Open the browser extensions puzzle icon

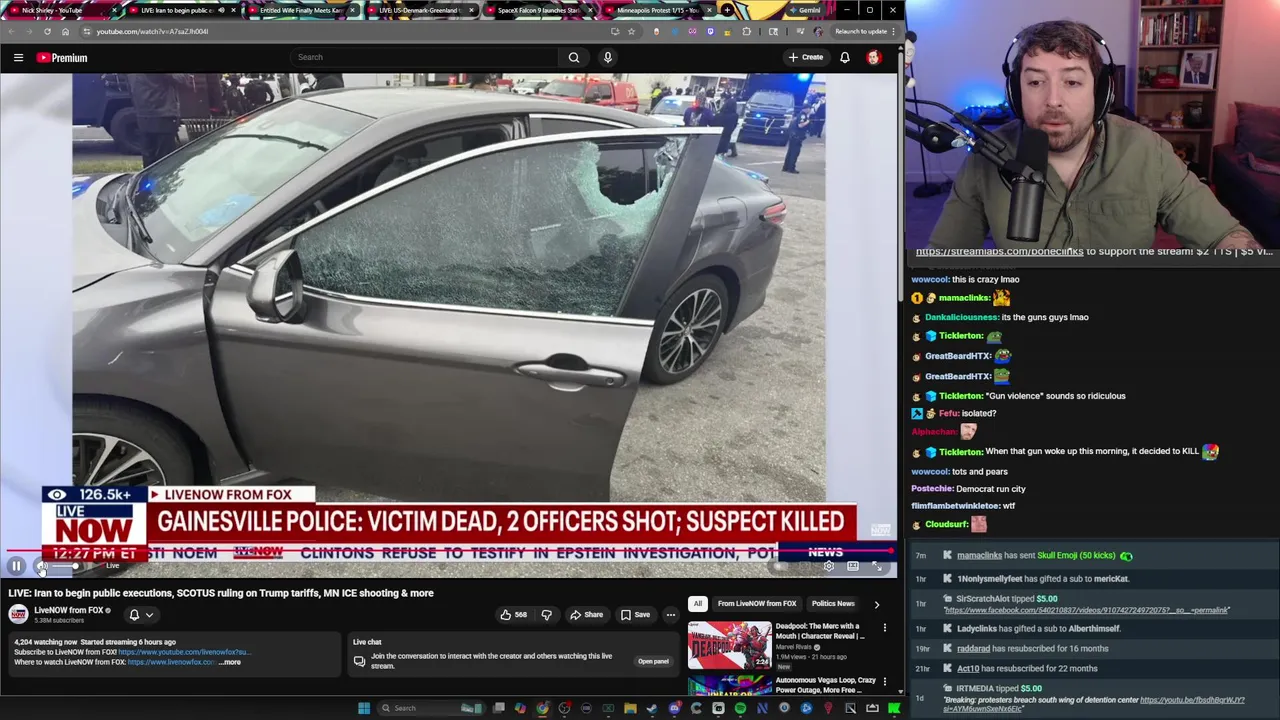click(x=747, y=31)
